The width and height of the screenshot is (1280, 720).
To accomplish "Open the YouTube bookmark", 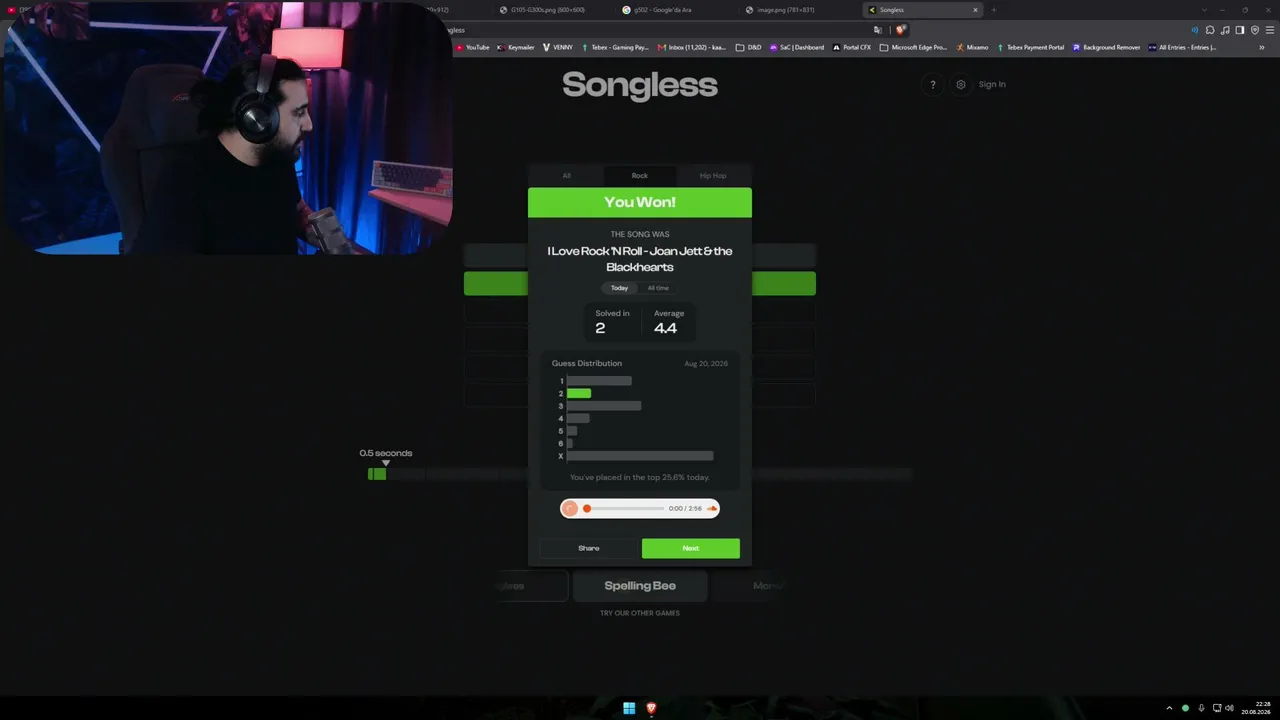I will pyautogui.click(x=473, y=47).
